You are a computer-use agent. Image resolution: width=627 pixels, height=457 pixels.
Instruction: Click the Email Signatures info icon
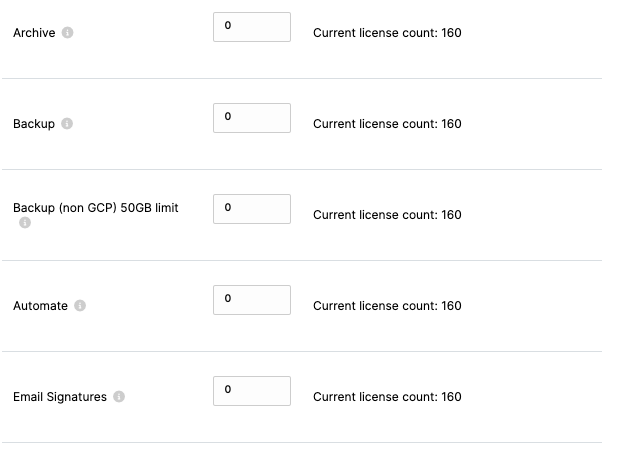pos(119,397)
